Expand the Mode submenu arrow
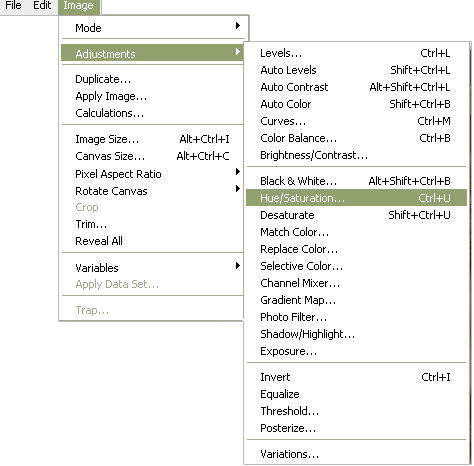Image resolution: width=474 pixels, height=466 pixels. point(238,26)
